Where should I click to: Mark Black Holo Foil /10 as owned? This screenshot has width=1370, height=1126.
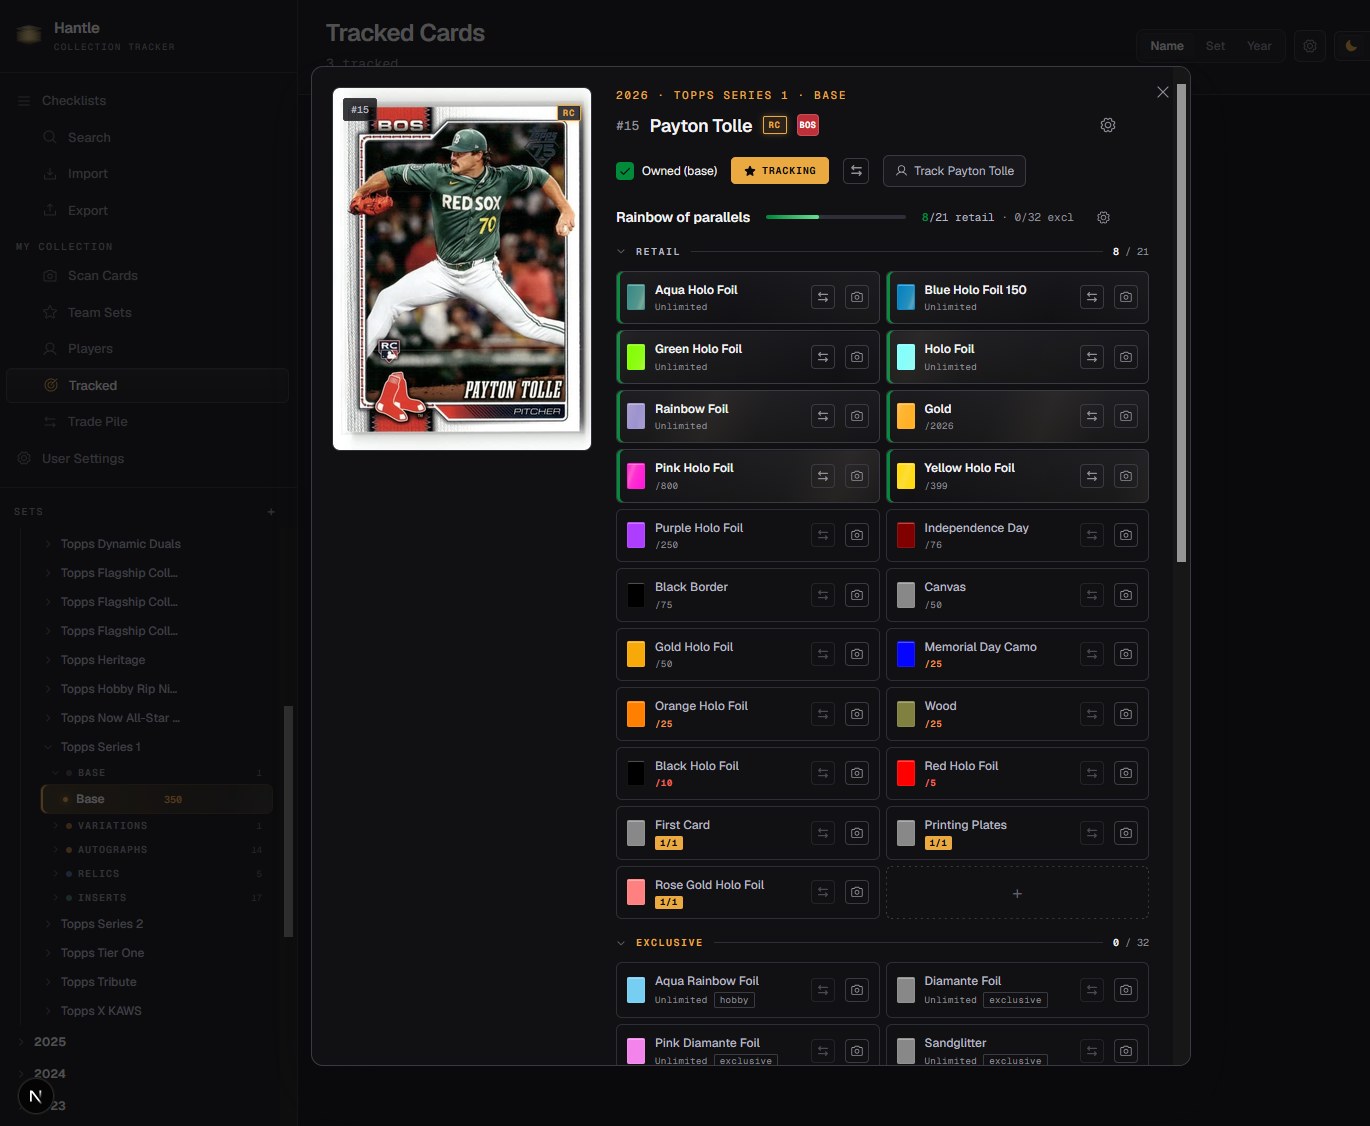tap(747, 773)
